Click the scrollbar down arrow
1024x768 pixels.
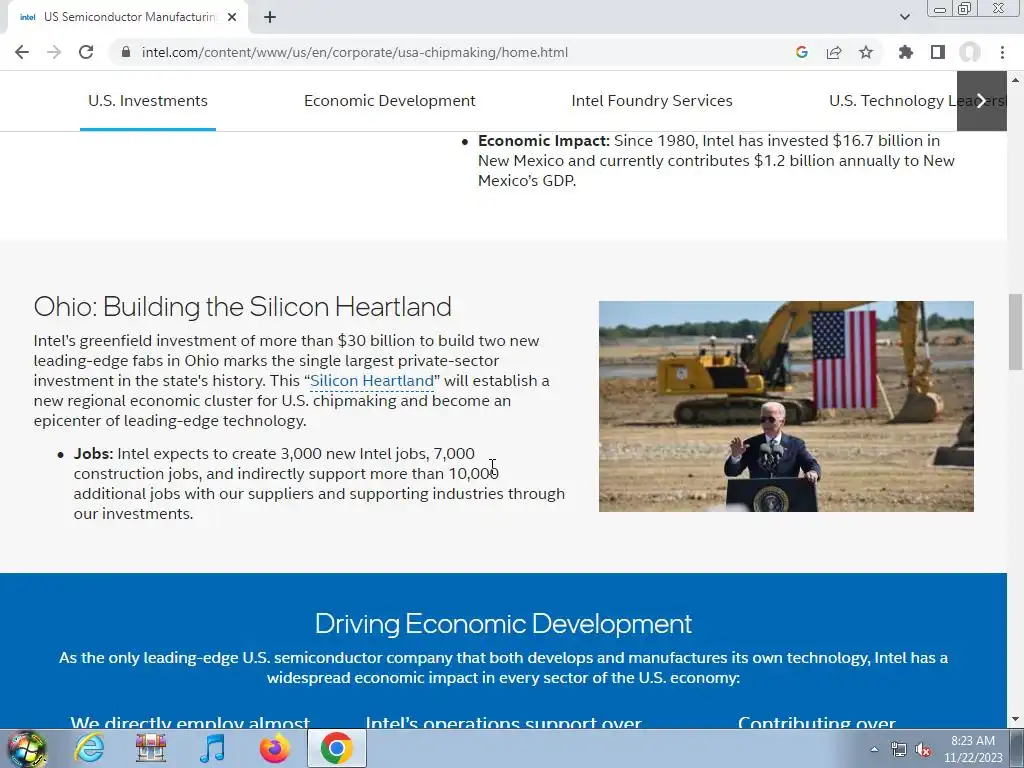[x=1015, y=720]
